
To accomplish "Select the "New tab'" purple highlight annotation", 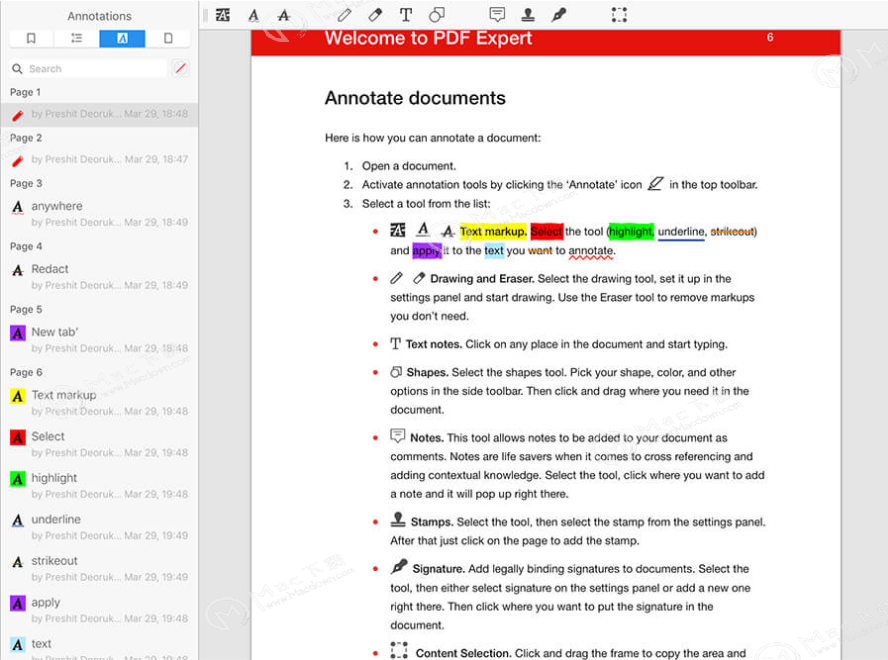I will point(99,339).
